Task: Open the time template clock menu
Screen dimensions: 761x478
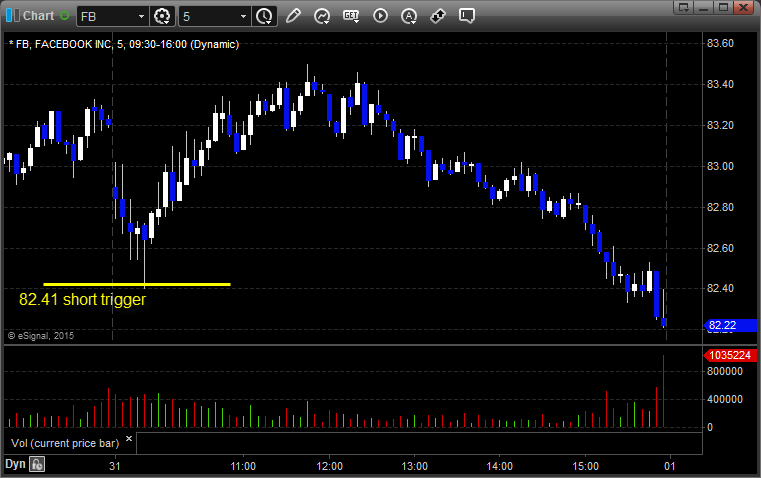Action: (265, 16)
